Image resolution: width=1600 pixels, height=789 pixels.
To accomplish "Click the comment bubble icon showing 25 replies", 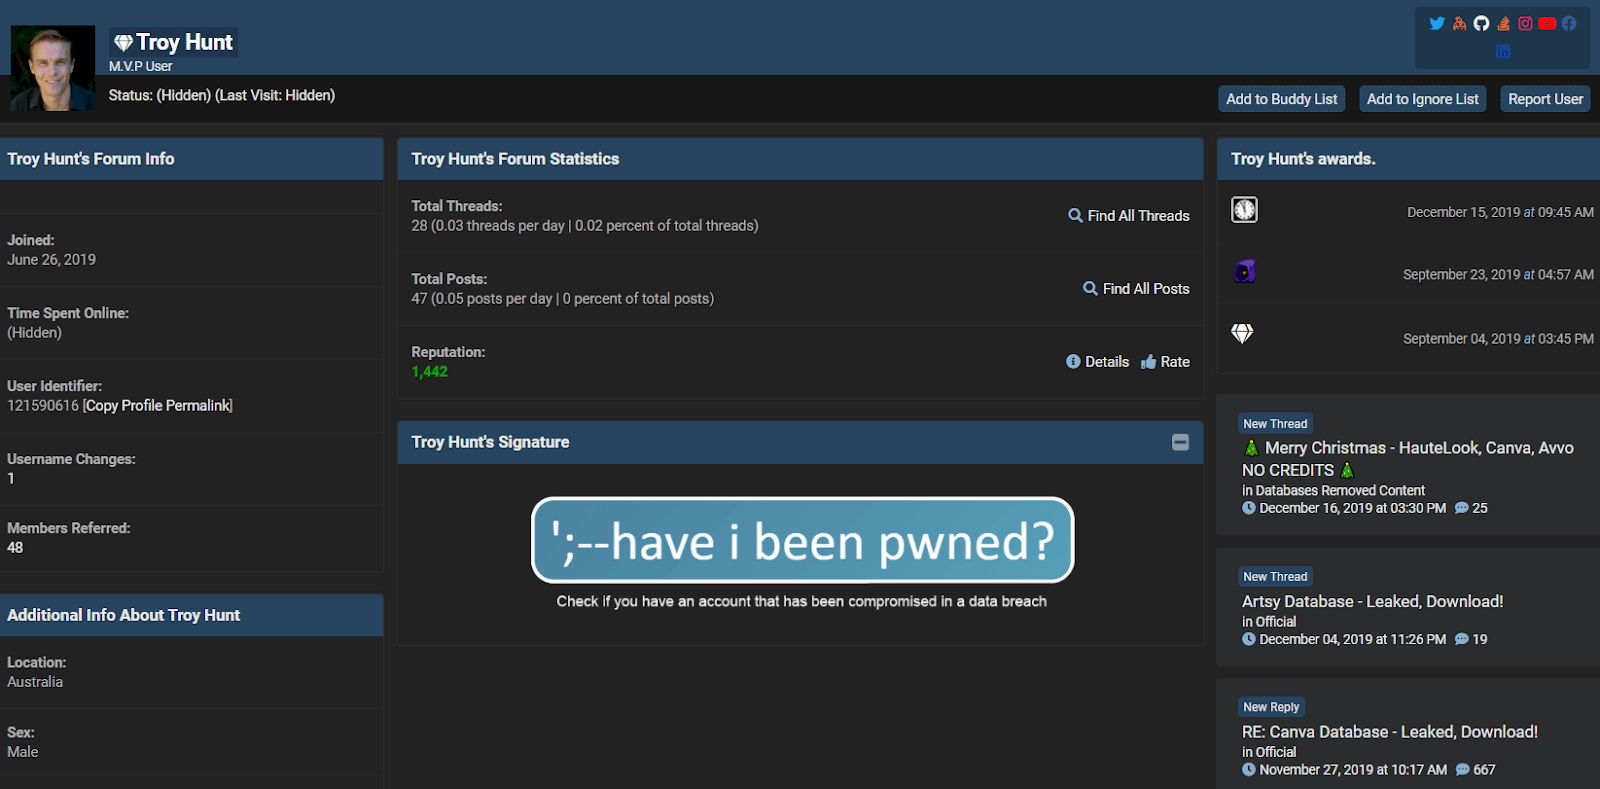I will coord(1462,508).
